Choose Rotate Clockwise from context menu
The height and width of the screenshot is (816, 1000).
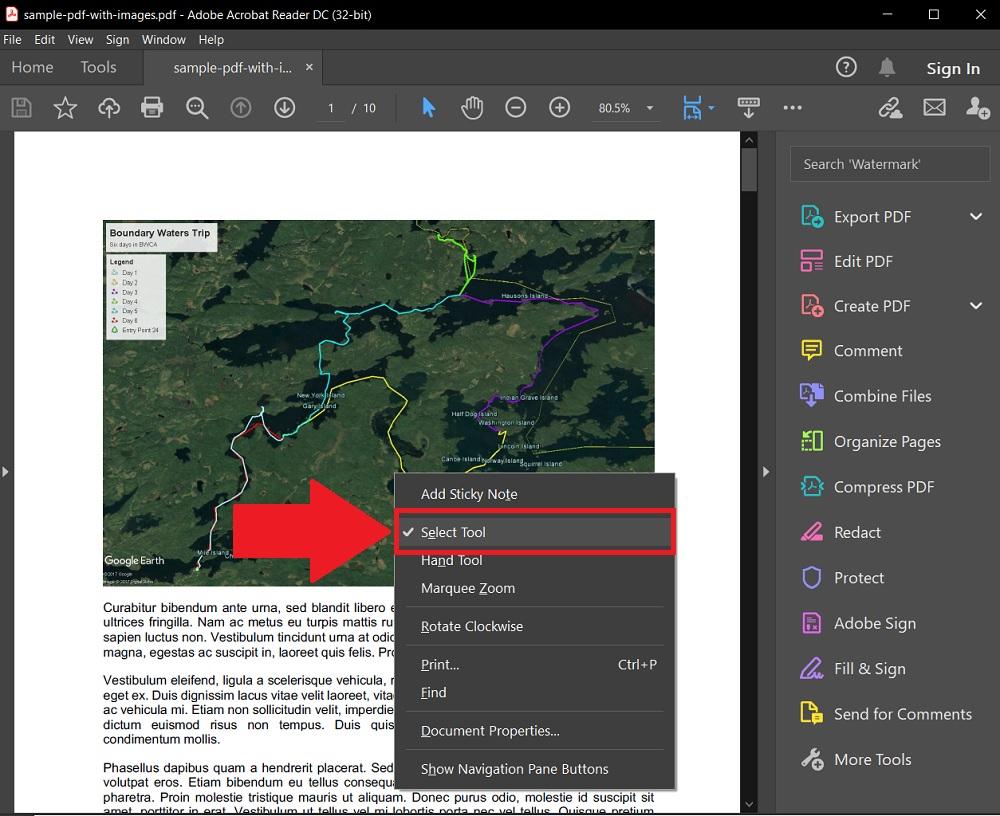tap(534, 627)
